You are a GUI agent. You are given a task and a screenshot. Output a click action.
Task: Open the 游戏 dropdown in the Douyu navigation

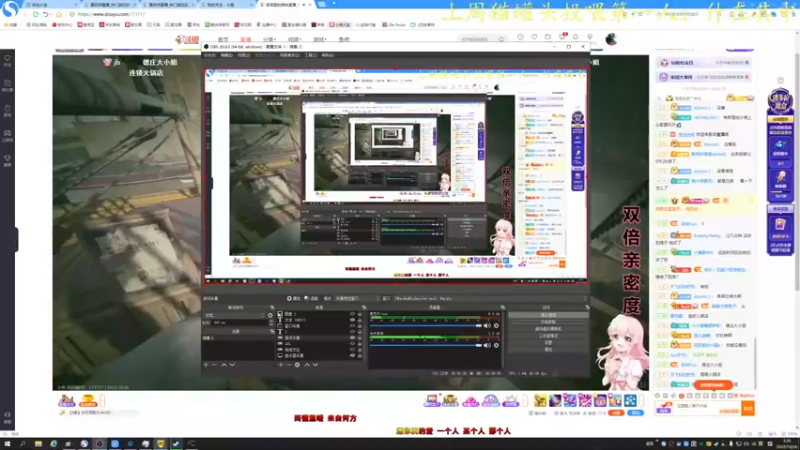[x=319, y=39]
